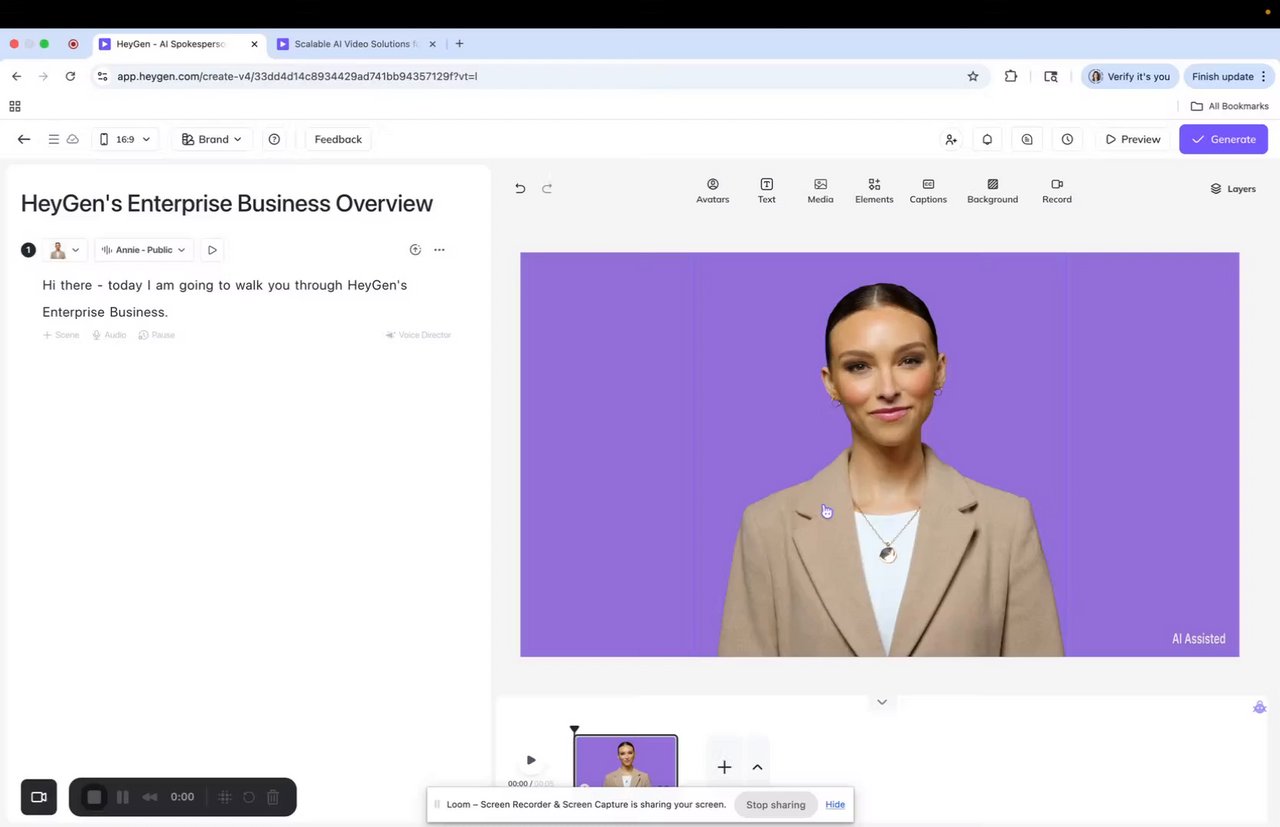Click Verify it's you profile chip
Screen dimensions: 1280x827
coord(1129,76)
